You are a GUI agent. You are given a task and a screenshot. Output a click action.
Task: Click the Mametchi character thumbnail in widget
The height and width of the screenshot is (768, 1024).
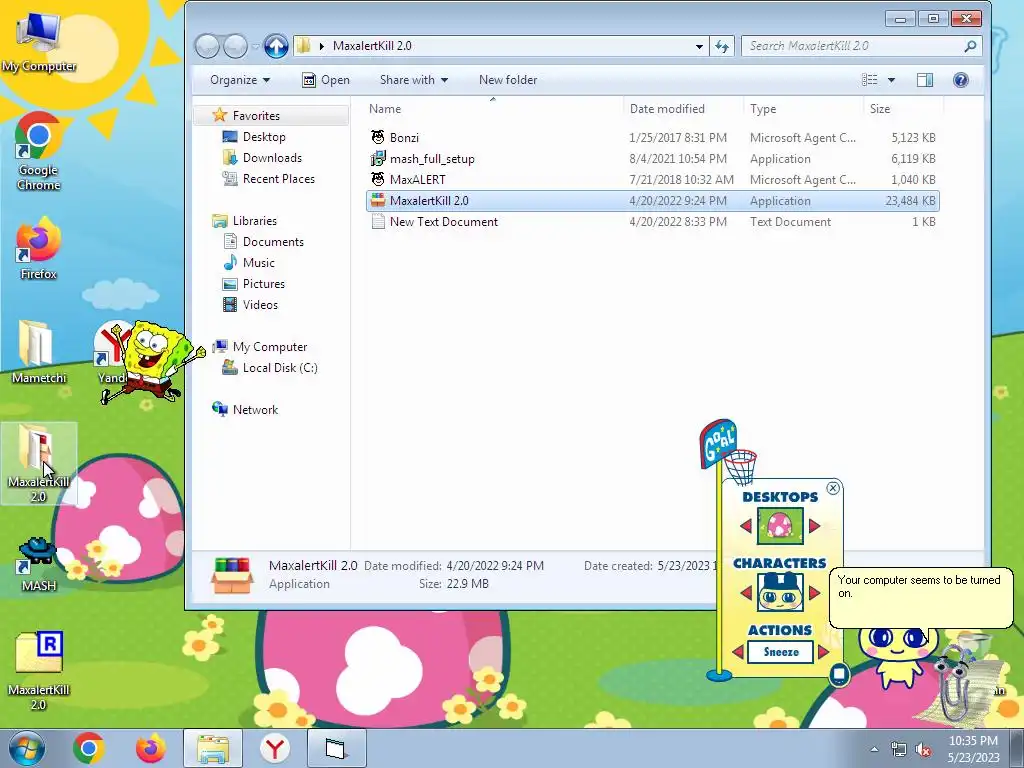[x=780, y=592]
